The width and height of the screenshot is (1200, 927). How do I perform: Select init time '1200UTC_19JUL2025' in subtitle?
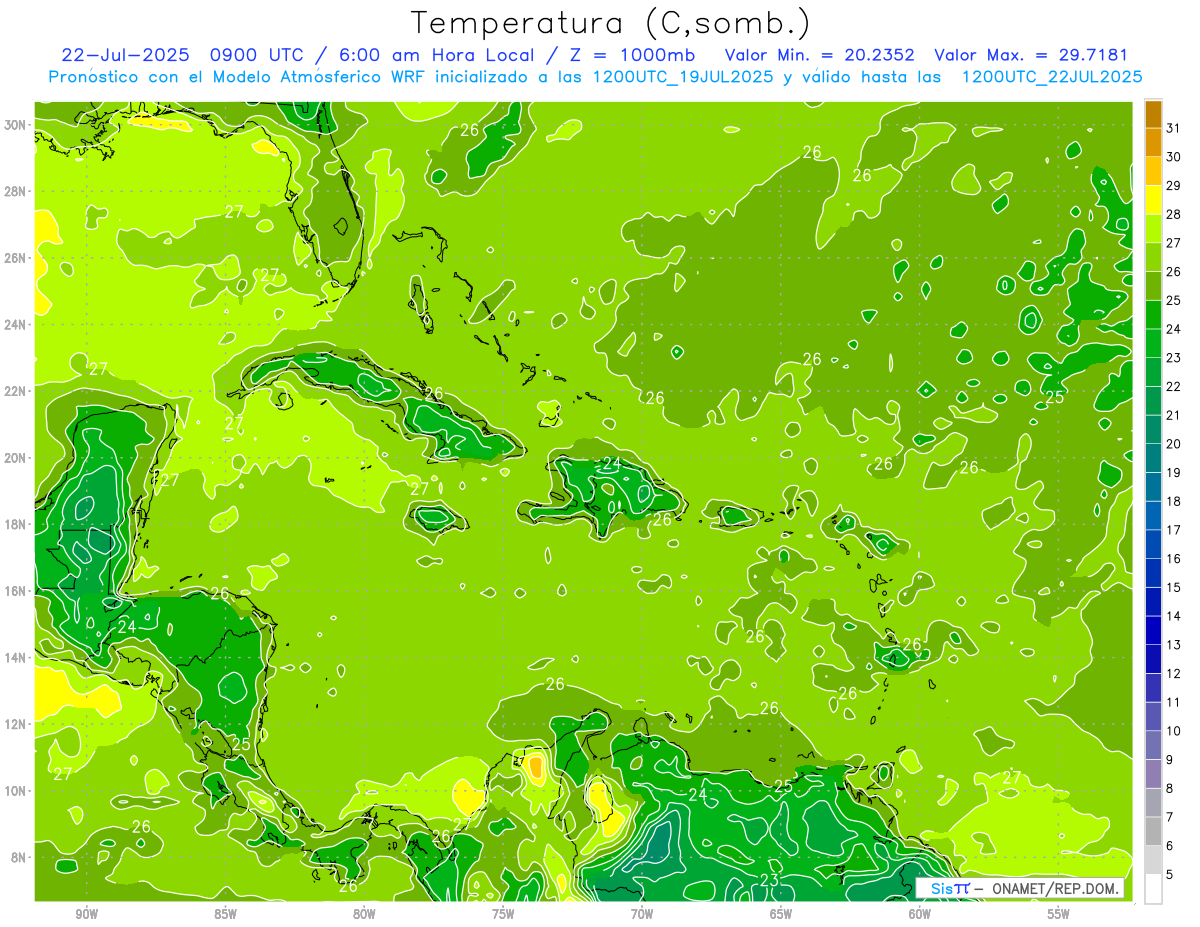[684, 77]
